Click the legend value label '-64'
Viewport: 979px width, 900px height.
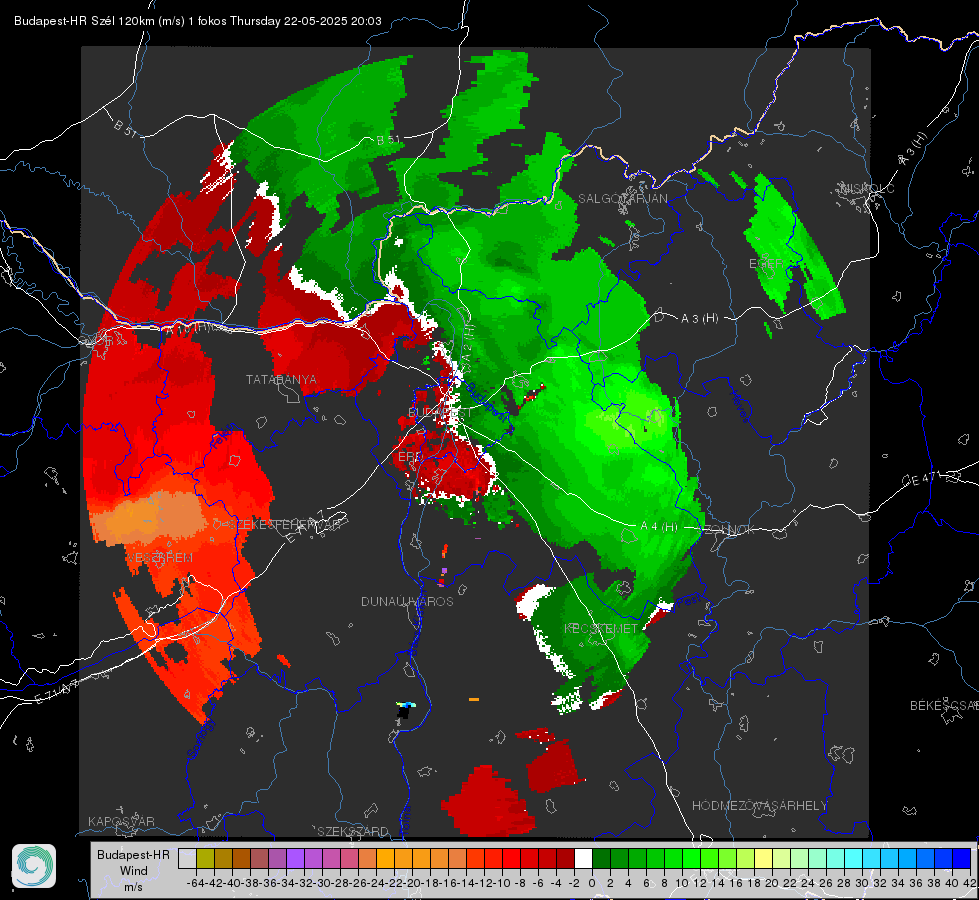(x=196, y=883)
